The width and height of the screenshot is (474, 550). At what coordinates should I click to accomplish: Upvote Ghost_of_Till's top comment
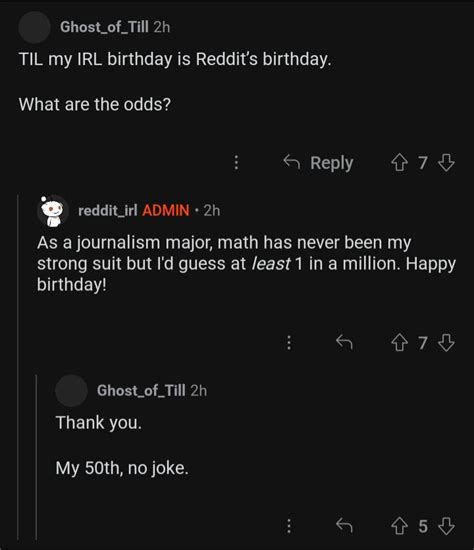tap(399, 163)
